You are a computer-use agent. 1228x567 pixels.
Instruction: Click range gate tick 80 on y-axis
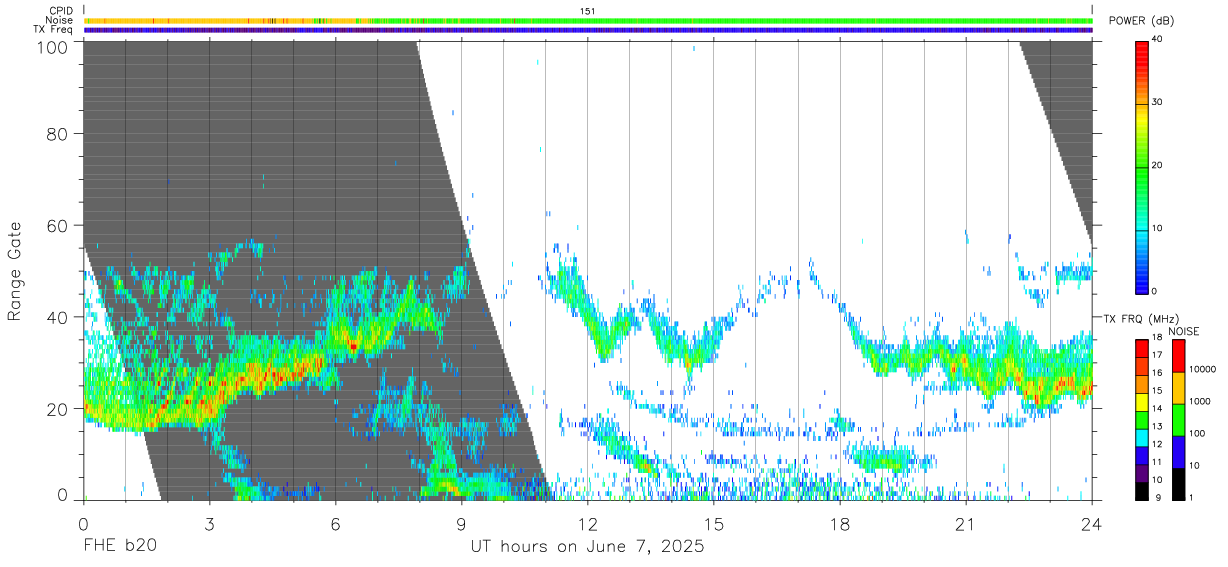57,135
